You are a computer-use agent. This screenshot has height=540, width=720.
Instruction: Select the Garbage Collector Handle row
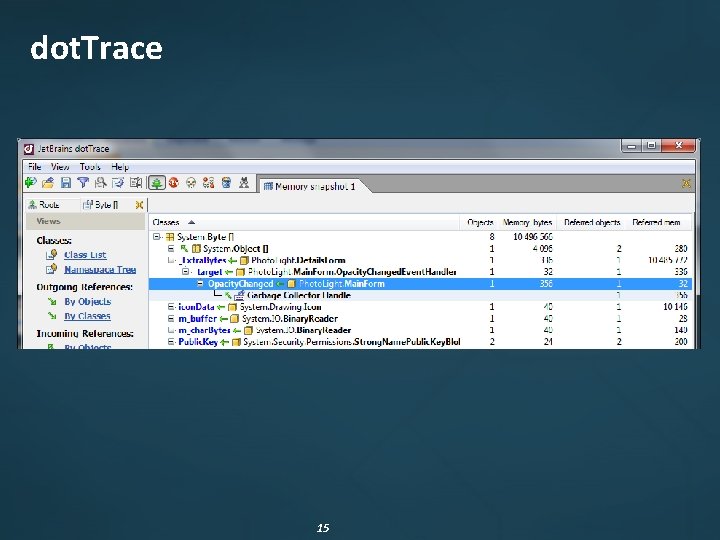420,295
